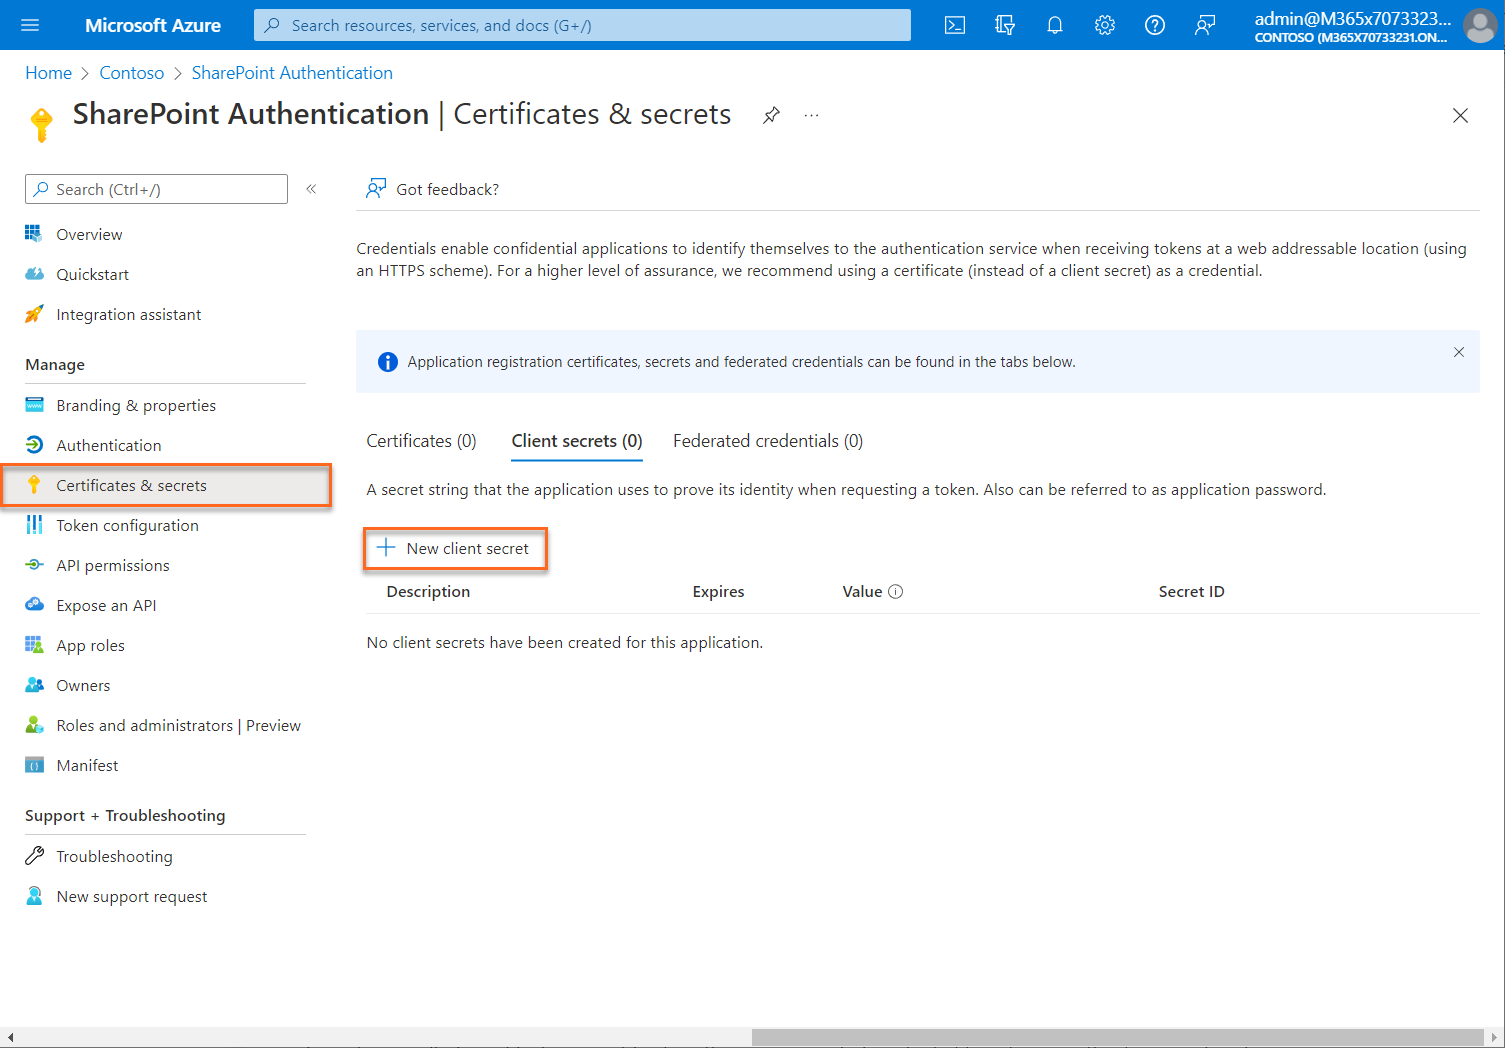The height and width of the screenshot is (1048, 1505).
Task: Select API permissions in the sidebar
Action: pyautogui.click(x=112, y=565)
